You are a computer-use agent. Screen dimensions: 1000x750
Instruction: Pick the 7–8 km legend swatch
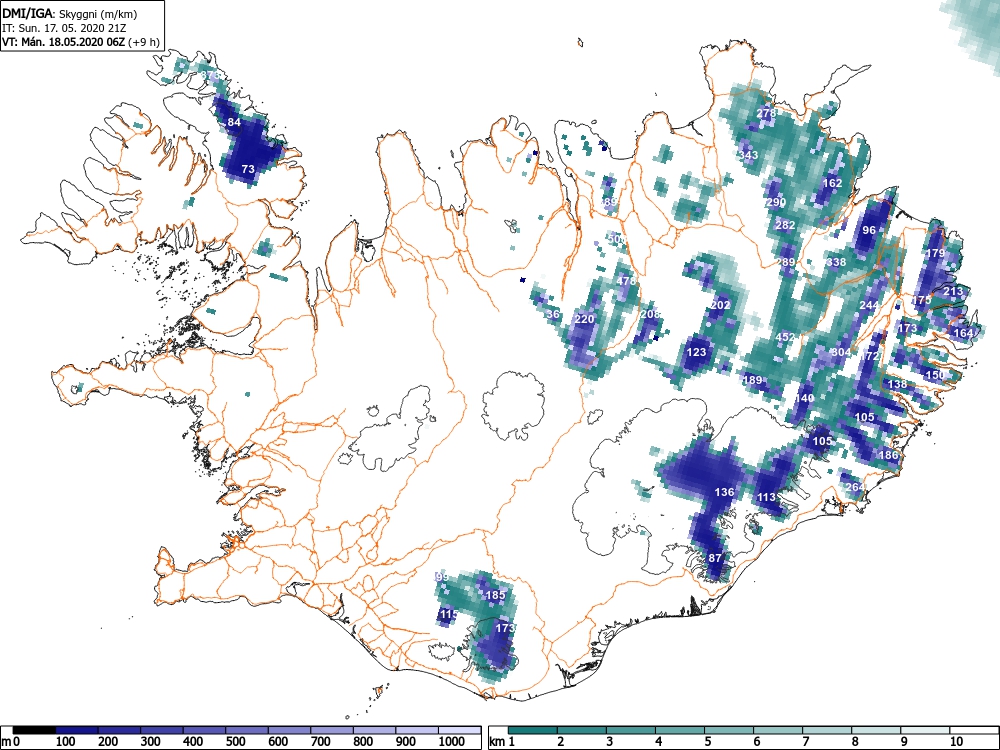point(827,730)
